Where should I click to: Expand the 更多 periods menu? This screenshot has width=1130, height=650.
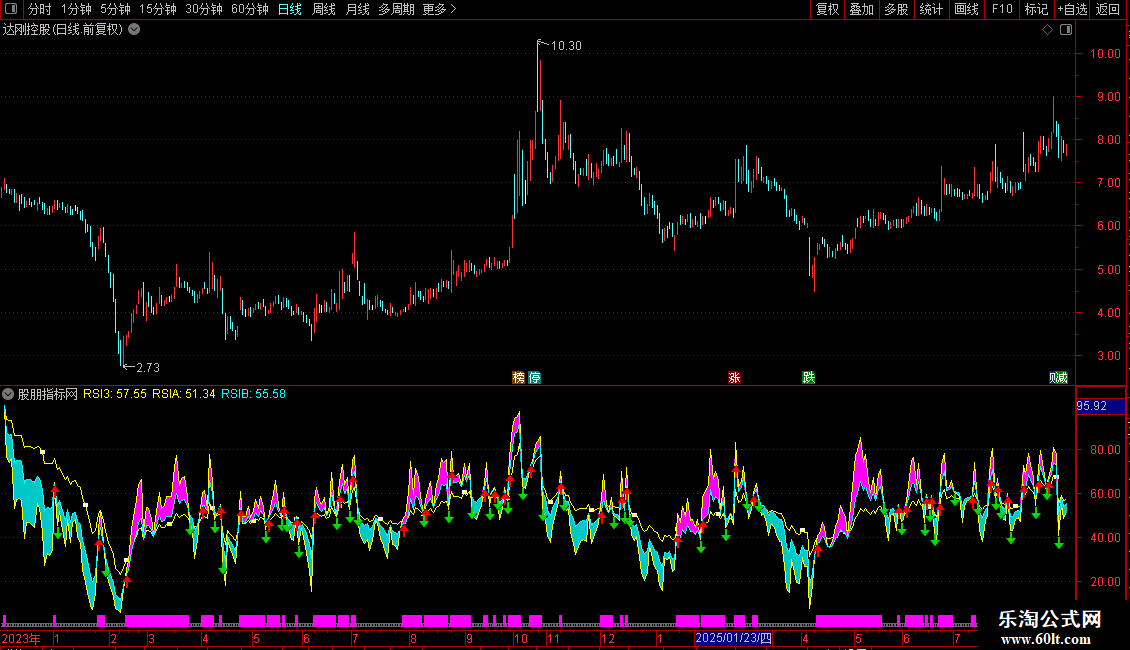click(x=439, y=9)
